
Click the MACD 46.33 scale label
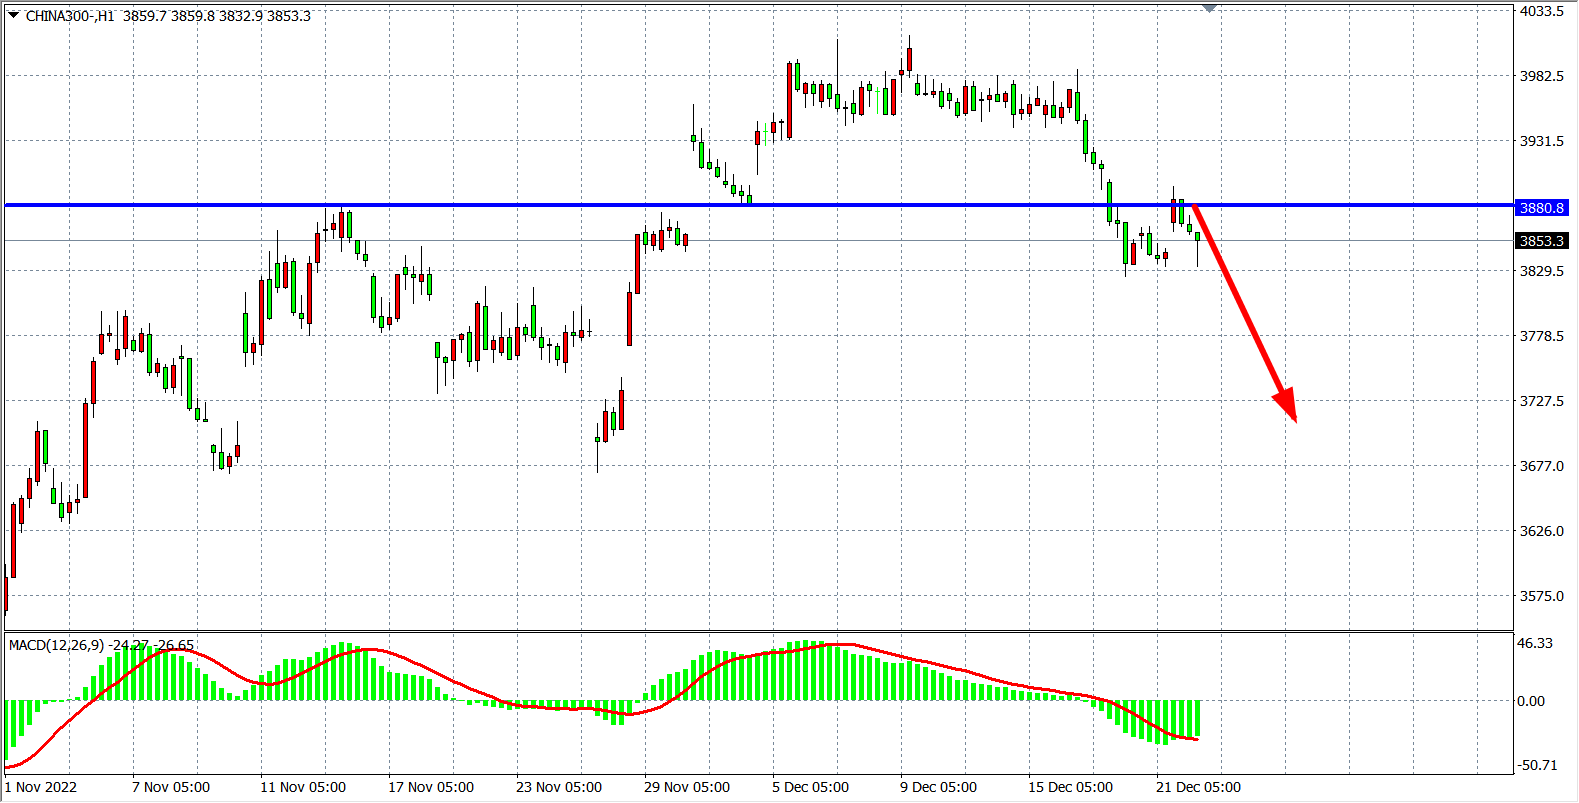[1534, 643]
